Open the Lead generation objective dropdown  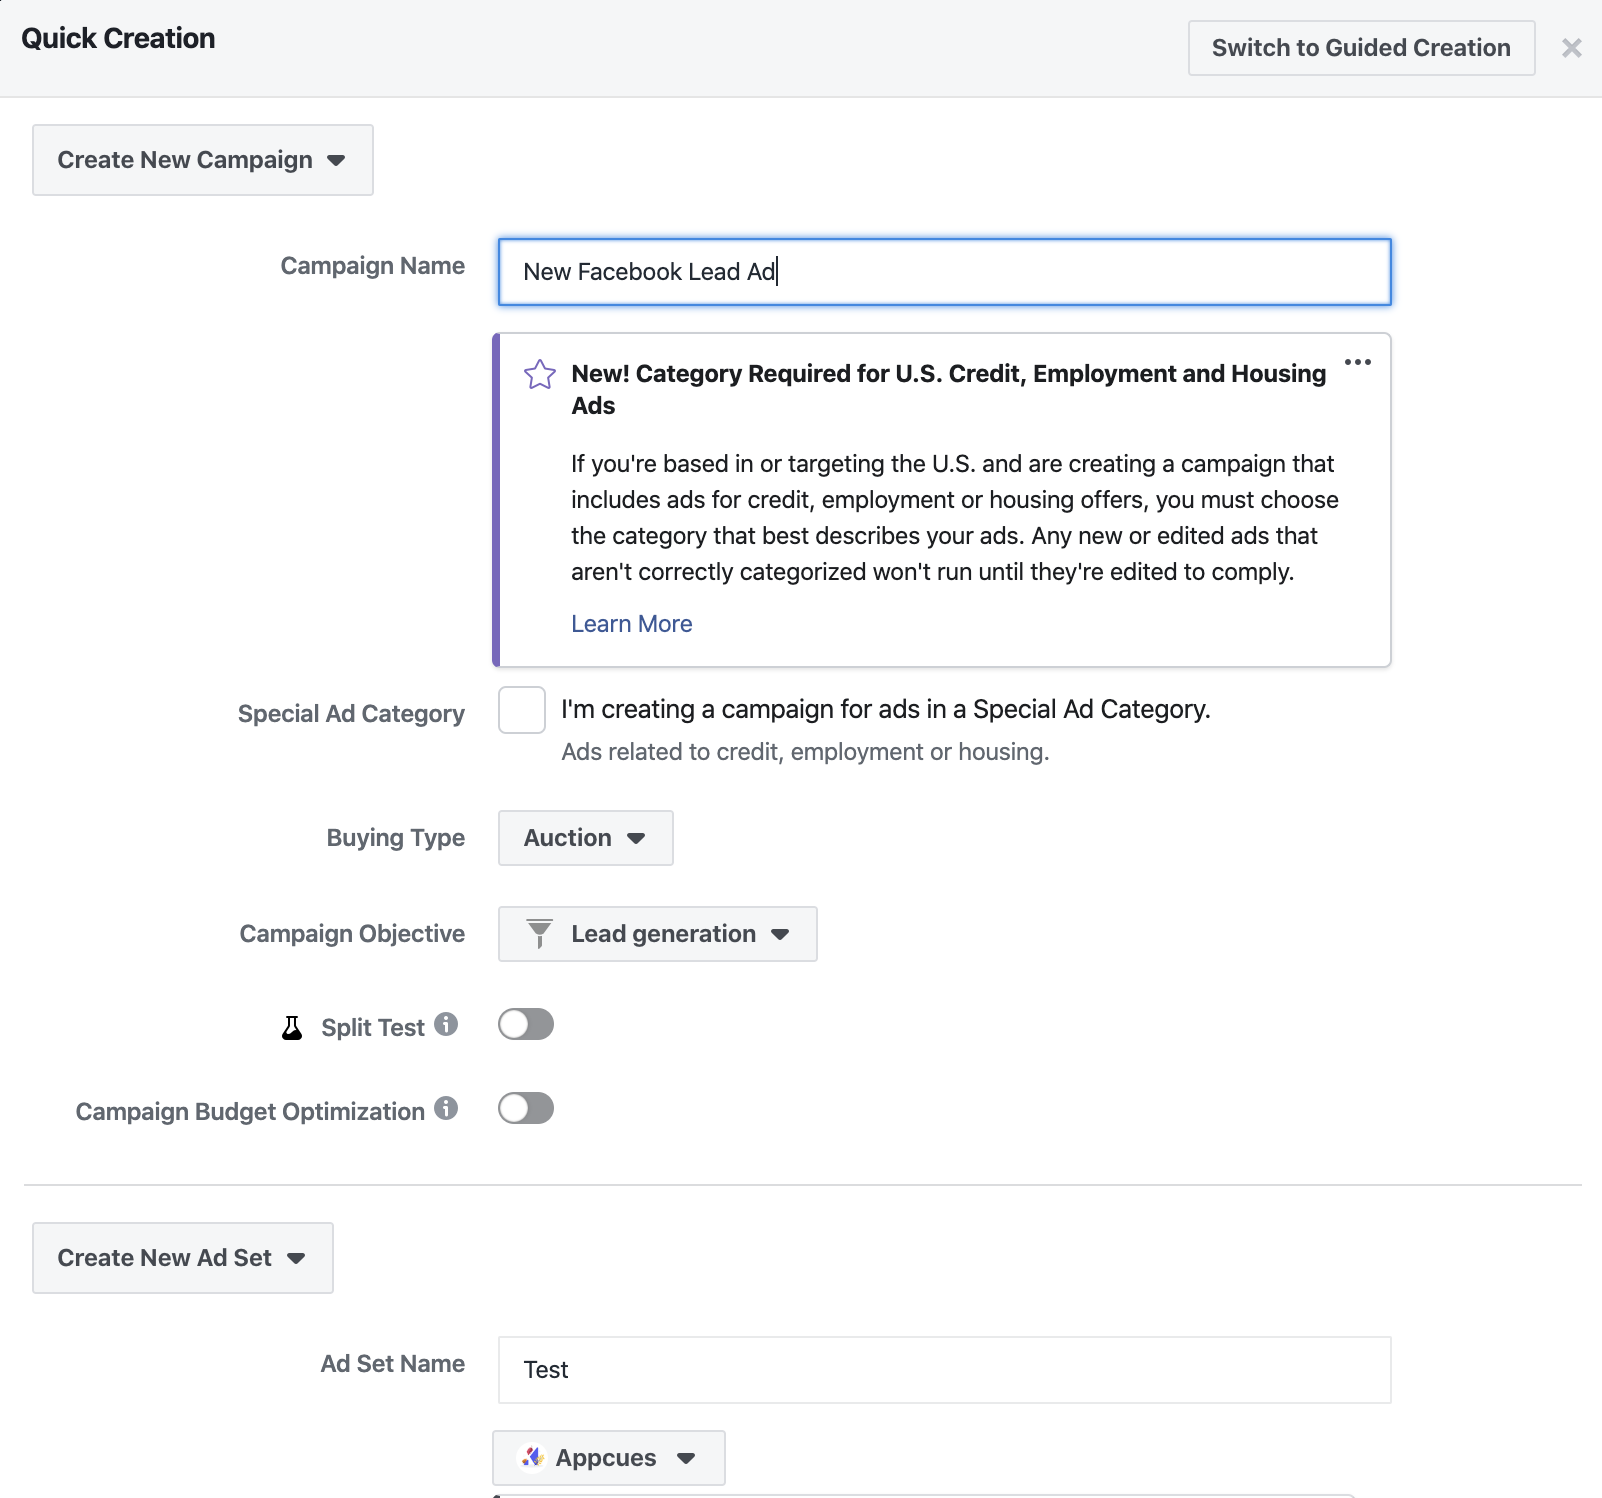[x=658, y=934]
